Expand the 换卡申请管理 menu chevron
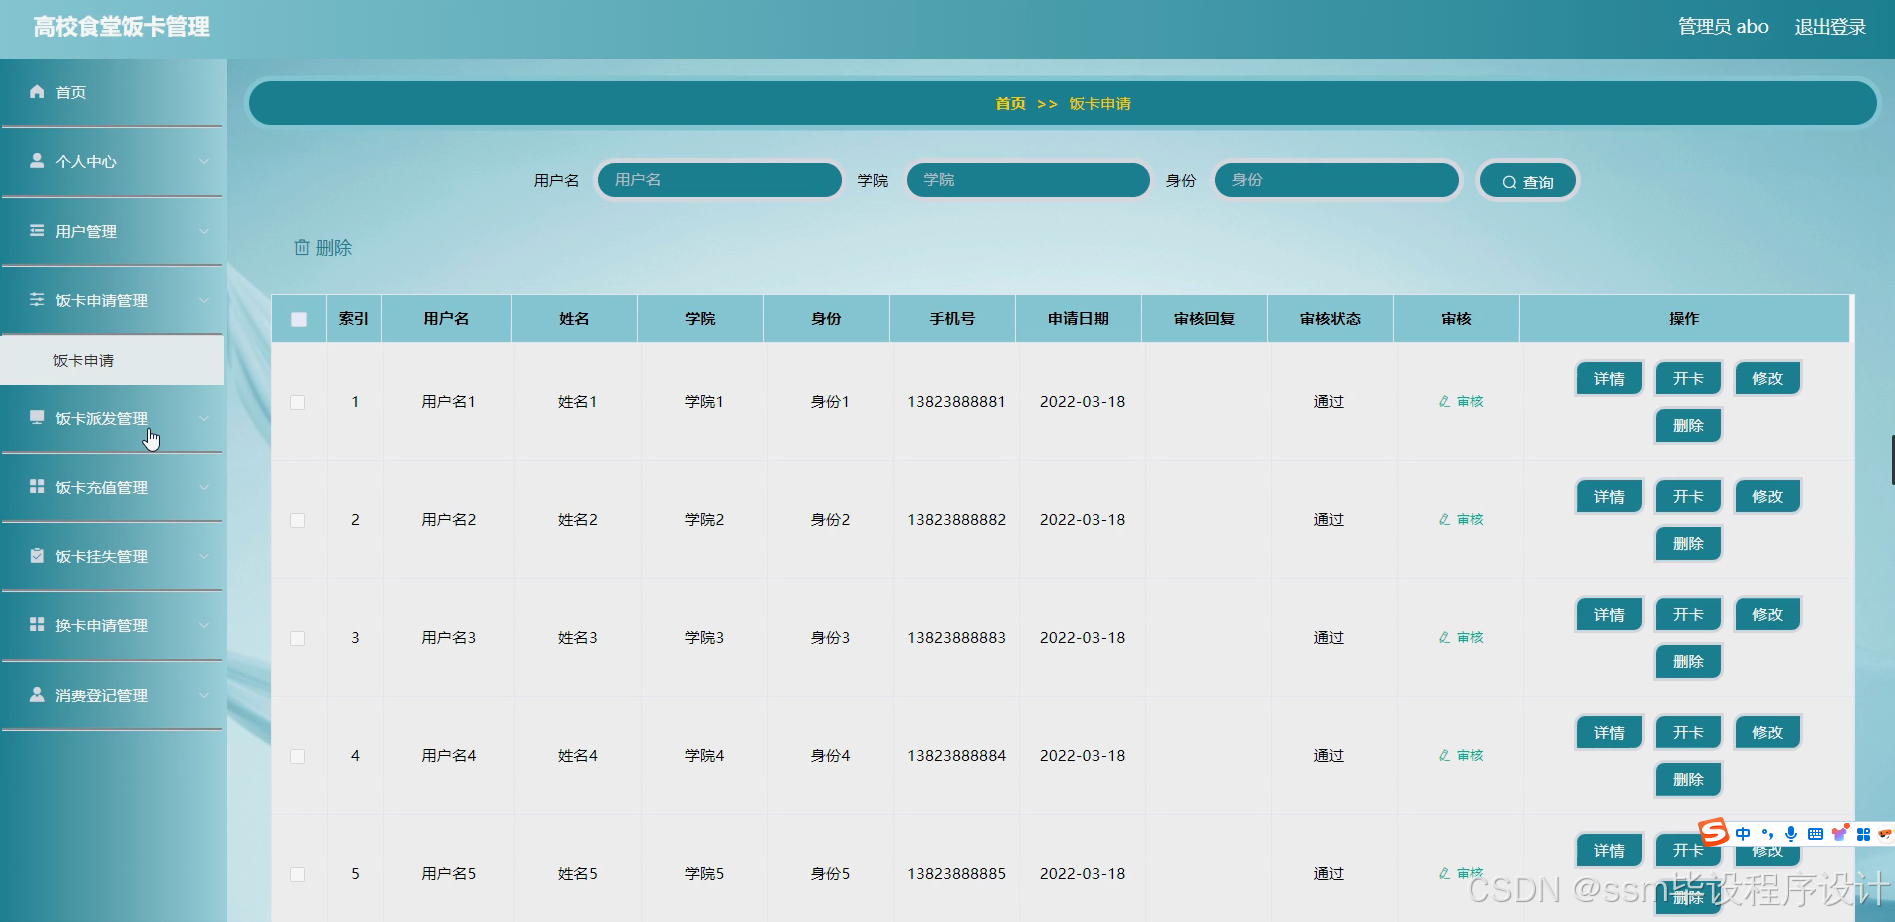1895x922 pixels. 204,625
